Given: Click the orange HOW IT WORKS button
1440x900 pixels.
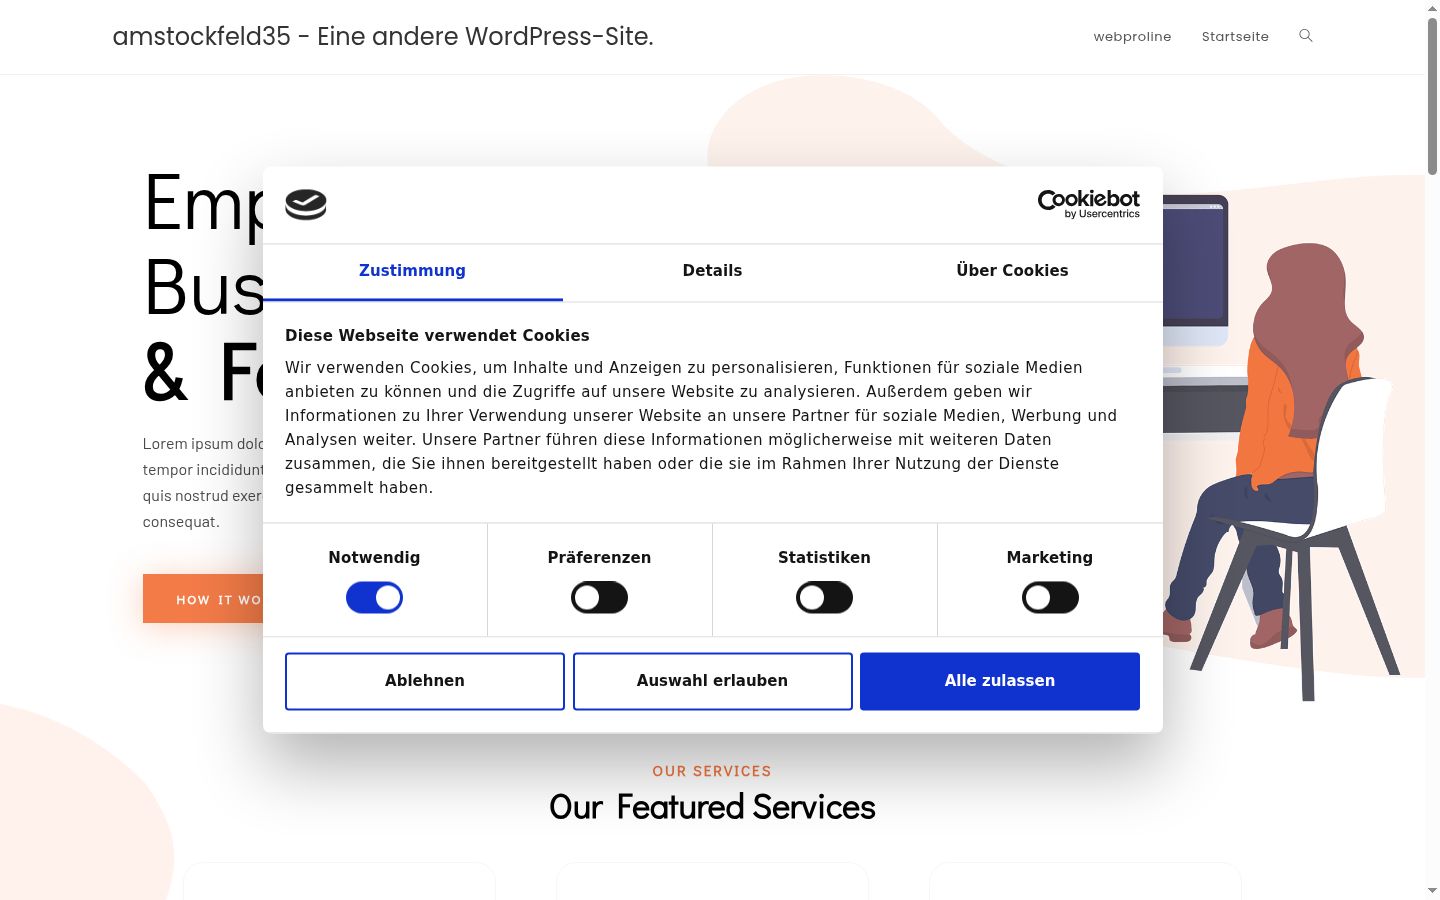Looking at the screenshot, I should (203, 599).
